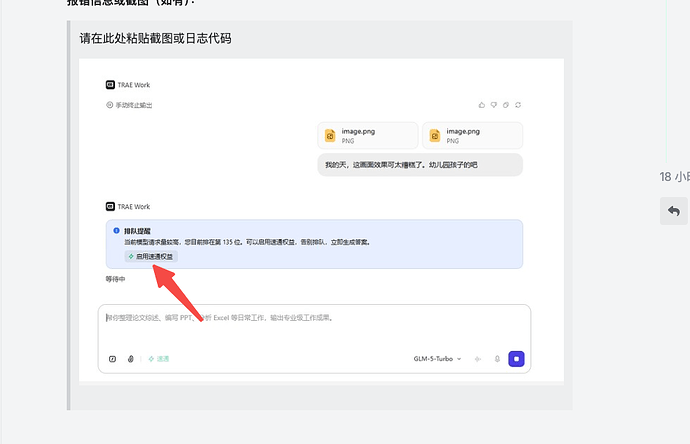This screenshot has height=444, width=690.
Task: Click the TRAE Work logo above 手动终止输出
Action: point(110,84)
